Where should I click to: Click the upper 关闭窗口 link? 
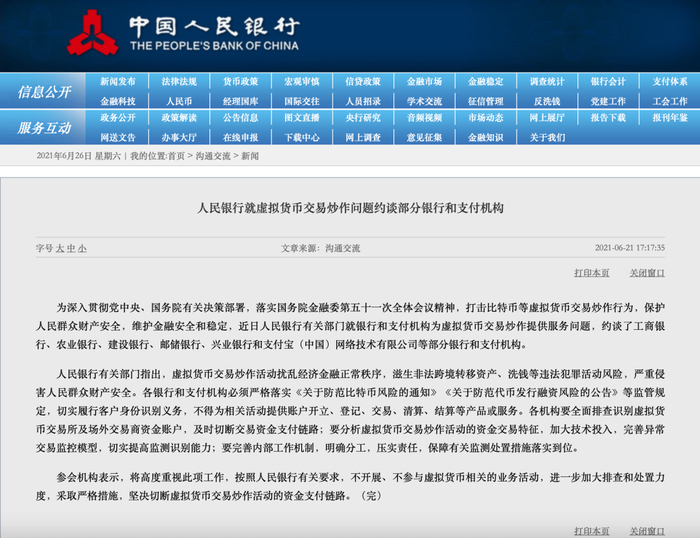click(647, 272)
